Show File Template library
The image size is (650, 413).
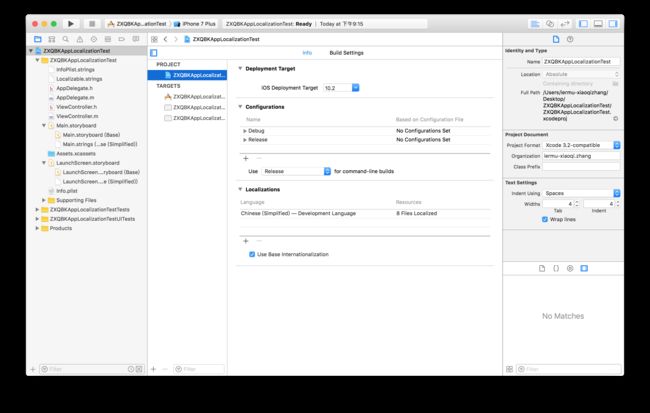pos(542,268)
